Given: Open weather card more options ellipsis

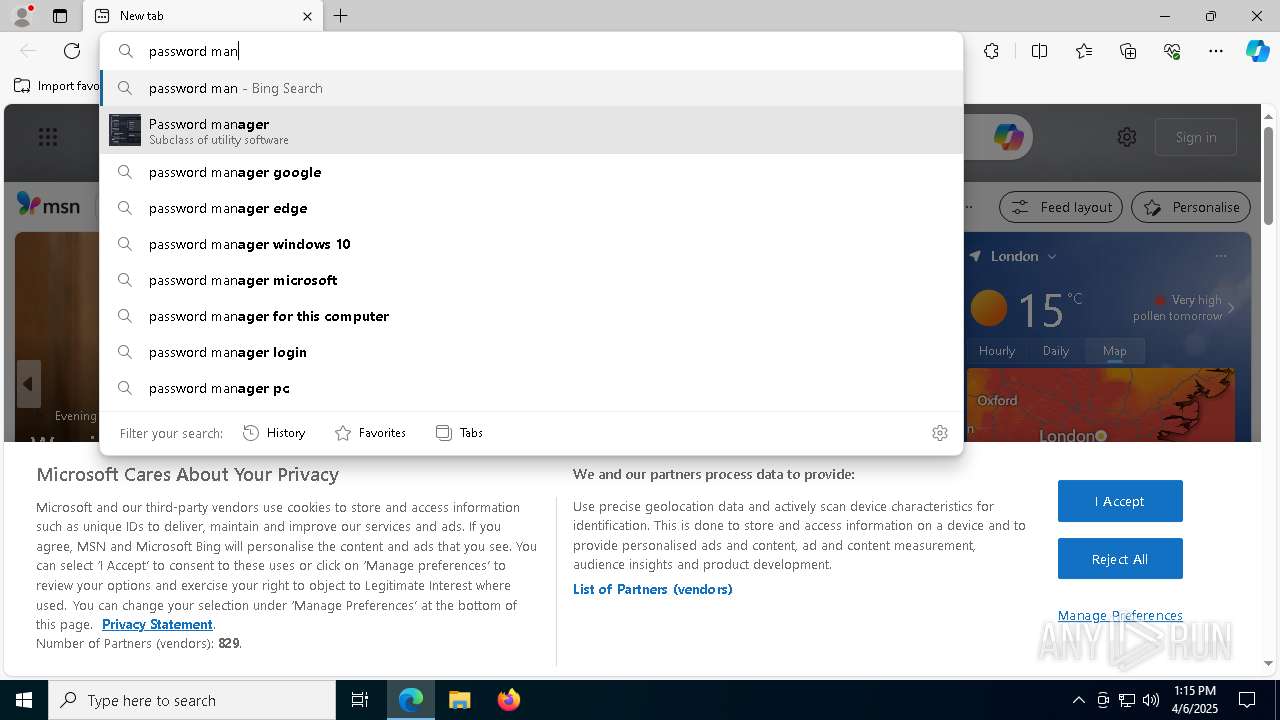Looking at the screenshot, I should [x=1221, y=256].
